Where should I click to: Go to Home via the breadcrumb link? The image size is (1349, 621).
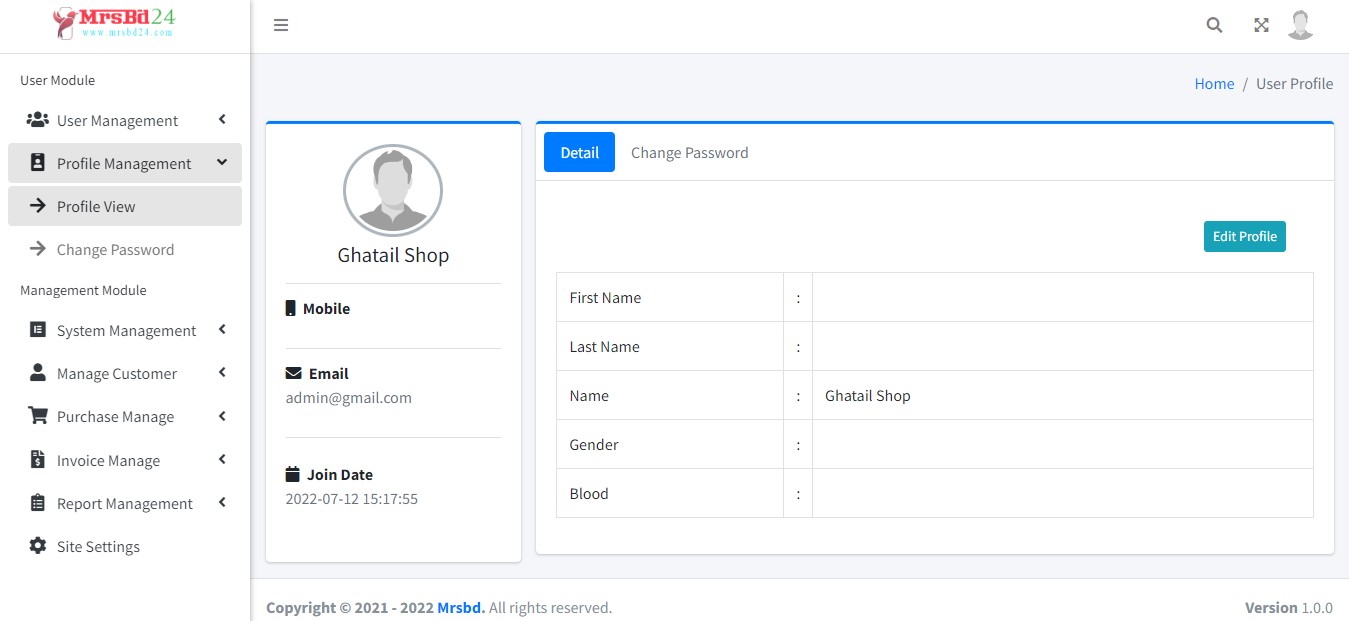1214,83
